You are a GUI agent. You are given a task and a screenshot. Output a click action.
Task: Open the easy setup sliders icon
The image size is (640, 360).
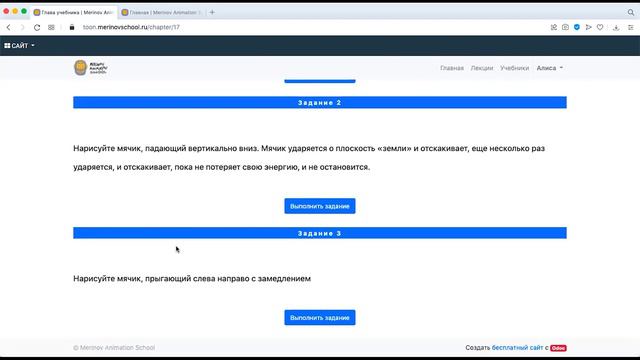pos(631,27)
